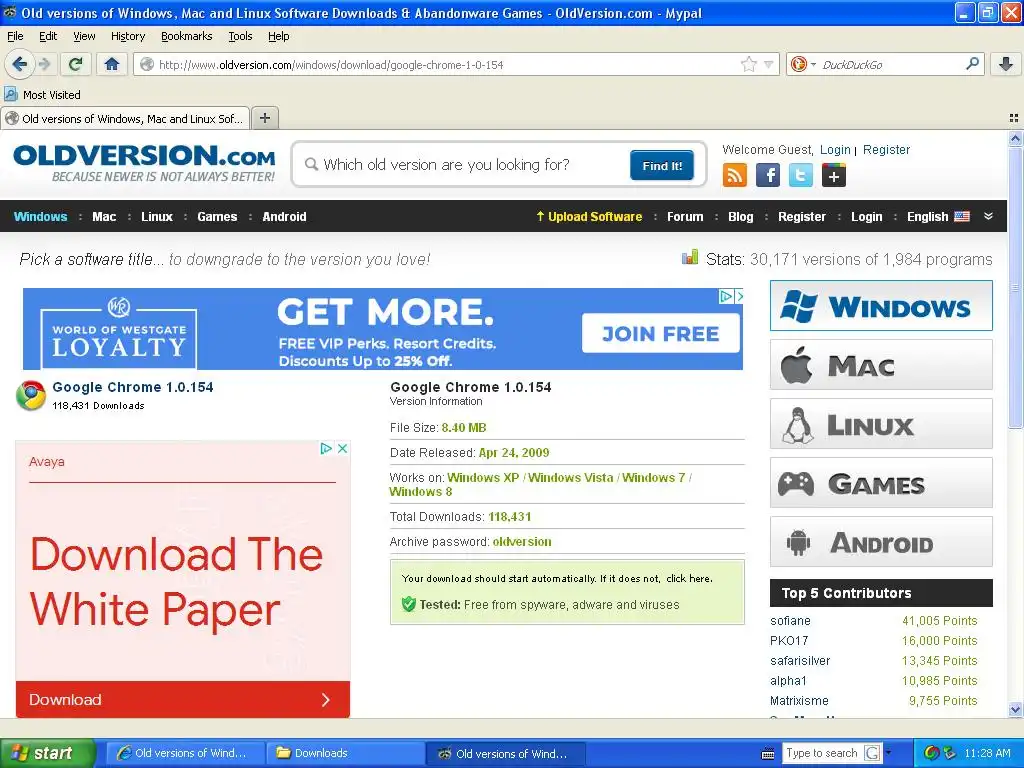Open the Forum link in nav bar
Screen dimensions: 1024x768
coord(685,216)
